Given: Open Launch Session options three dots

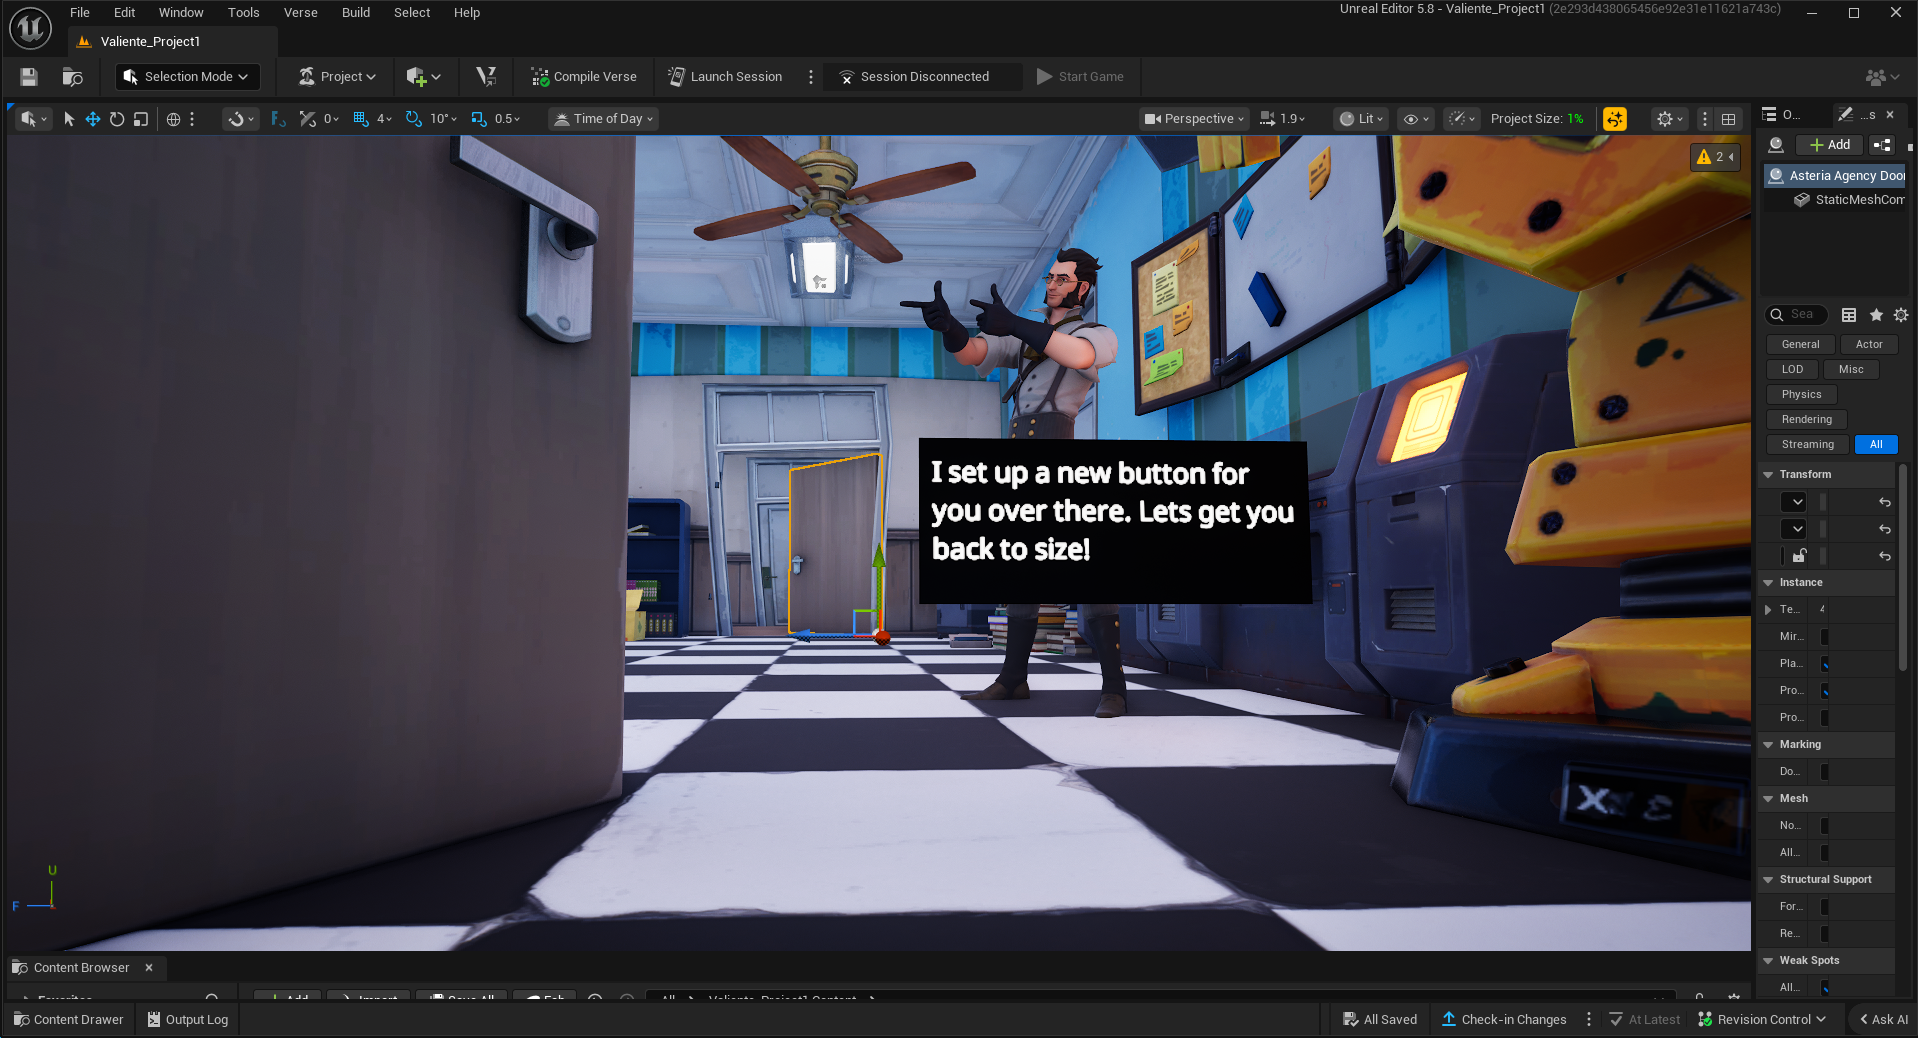Looking at the screenshot, I should point(811,77).
